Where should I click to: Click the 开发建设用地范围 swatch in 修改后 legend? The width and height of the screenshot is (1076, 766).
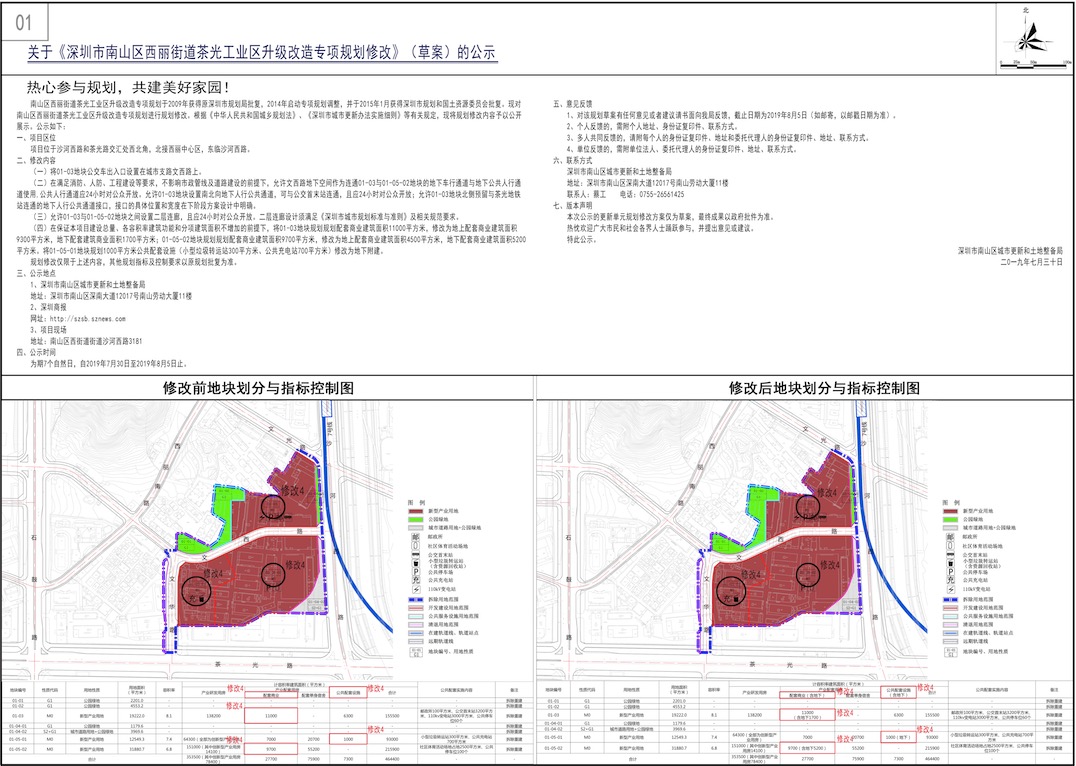pos(950,608)
